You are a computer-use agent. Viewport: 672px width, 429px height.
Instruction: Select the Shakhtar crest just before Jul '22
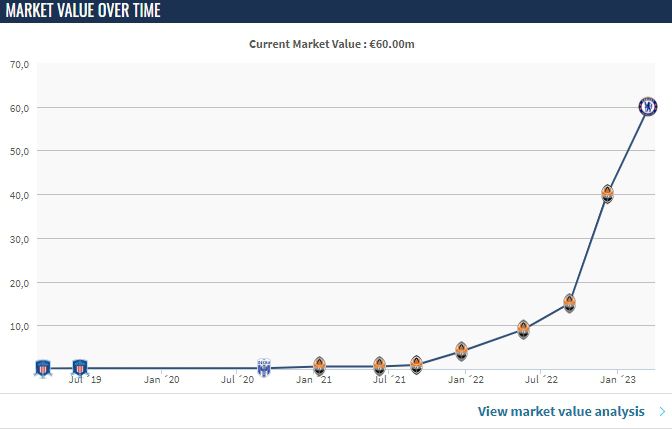[523, 328]
